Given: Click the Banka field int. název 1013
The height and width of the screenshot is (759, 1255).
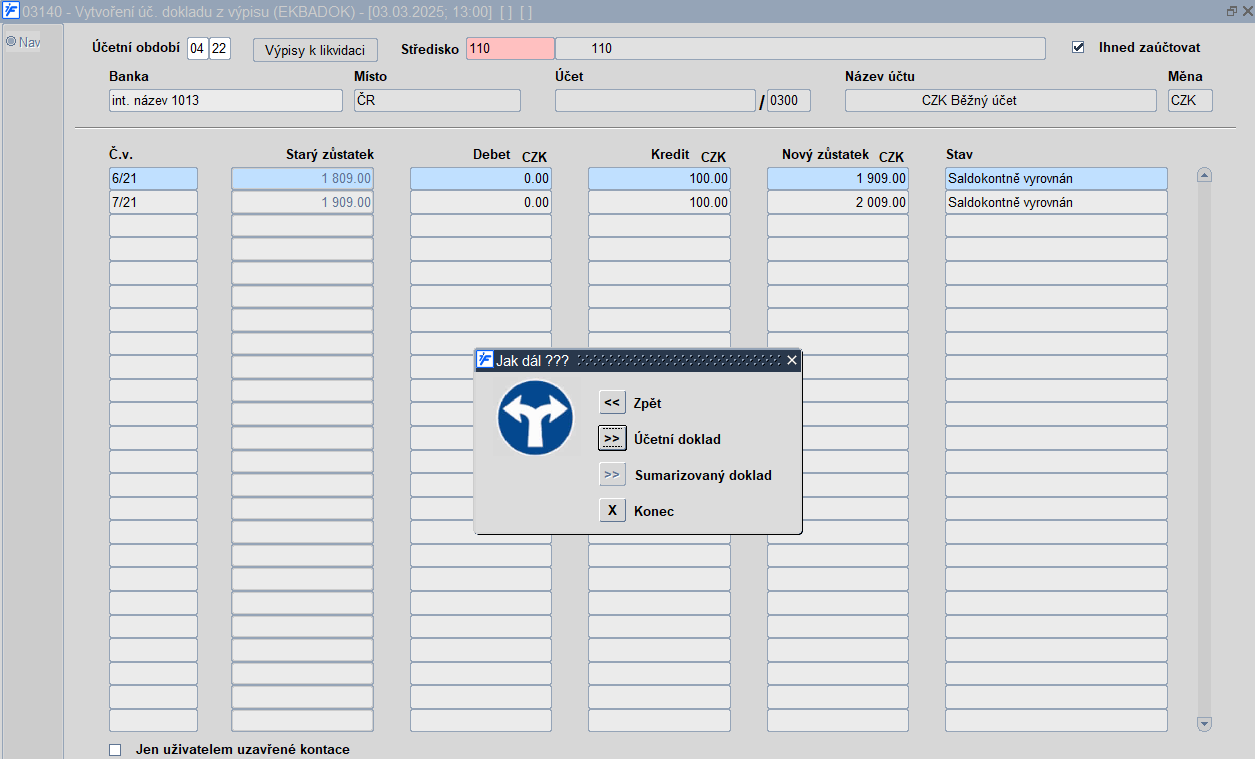Looking at the screenshot, I should tap(226, 100).
